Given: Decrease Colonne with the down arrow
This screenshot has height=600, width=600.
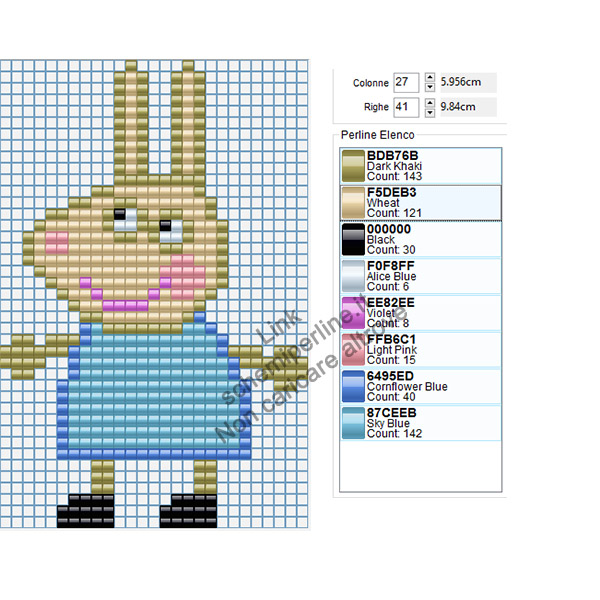Looking at the screenshot, I should [430, 87].
